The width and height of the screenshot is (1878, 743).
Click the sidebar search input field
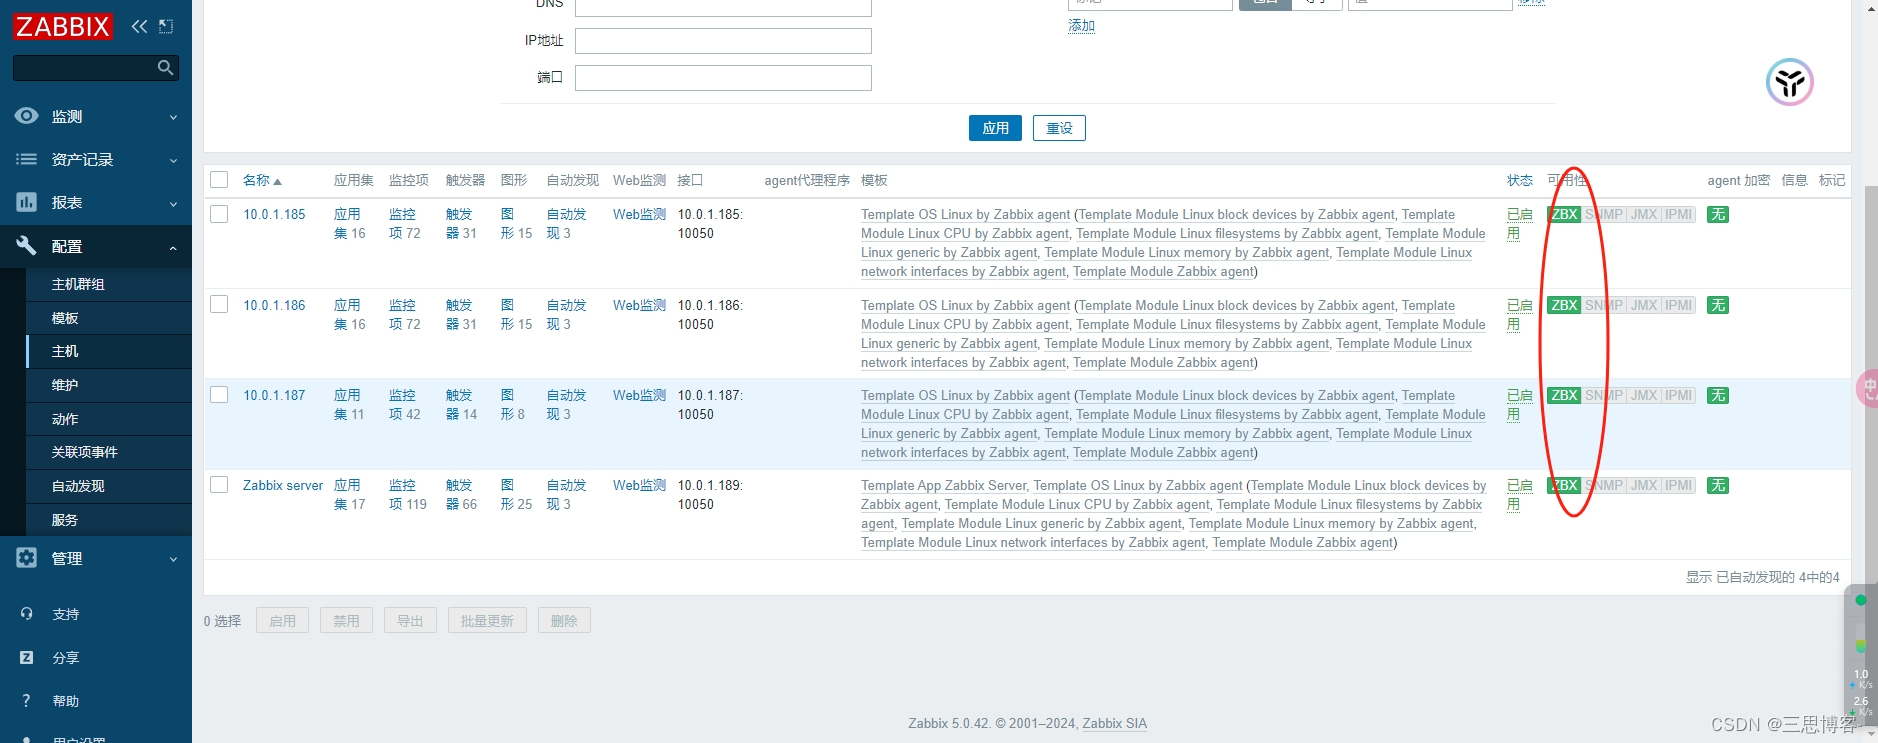(85, 67)
